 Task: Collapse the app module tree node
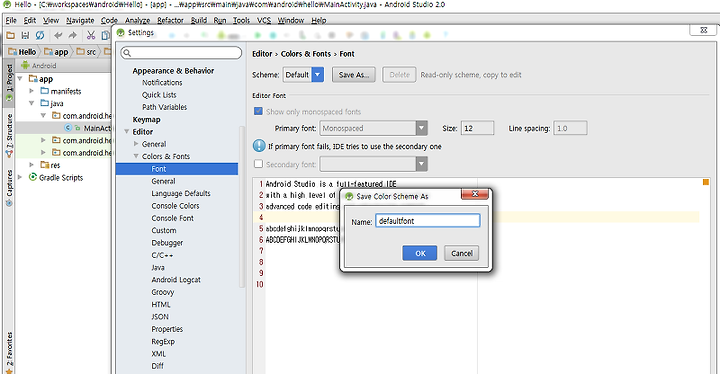tap(20, 79)
